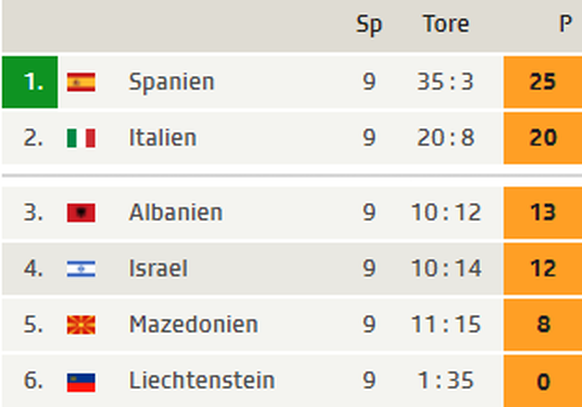Open the Liechtenstein team link
582x407 pixels.
(202, 380)
